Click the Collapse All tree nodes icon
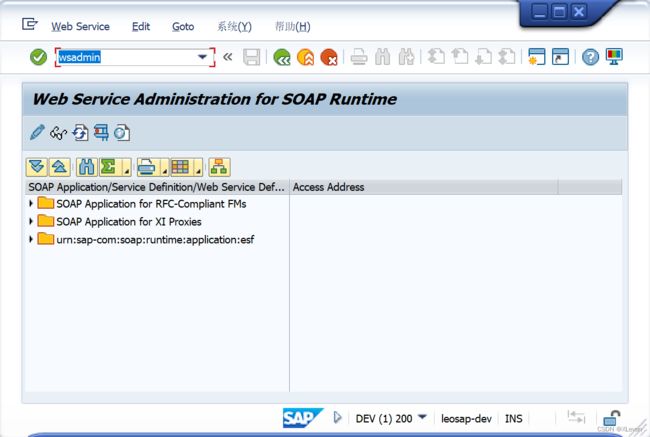Screen dimensions: 650x437 coord(60,167)
